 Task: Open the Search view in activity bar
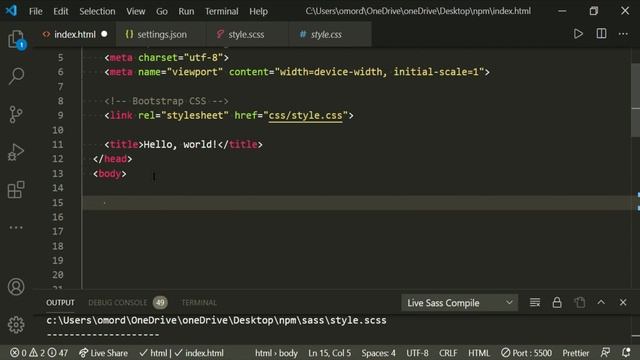(x=16, y=76)
